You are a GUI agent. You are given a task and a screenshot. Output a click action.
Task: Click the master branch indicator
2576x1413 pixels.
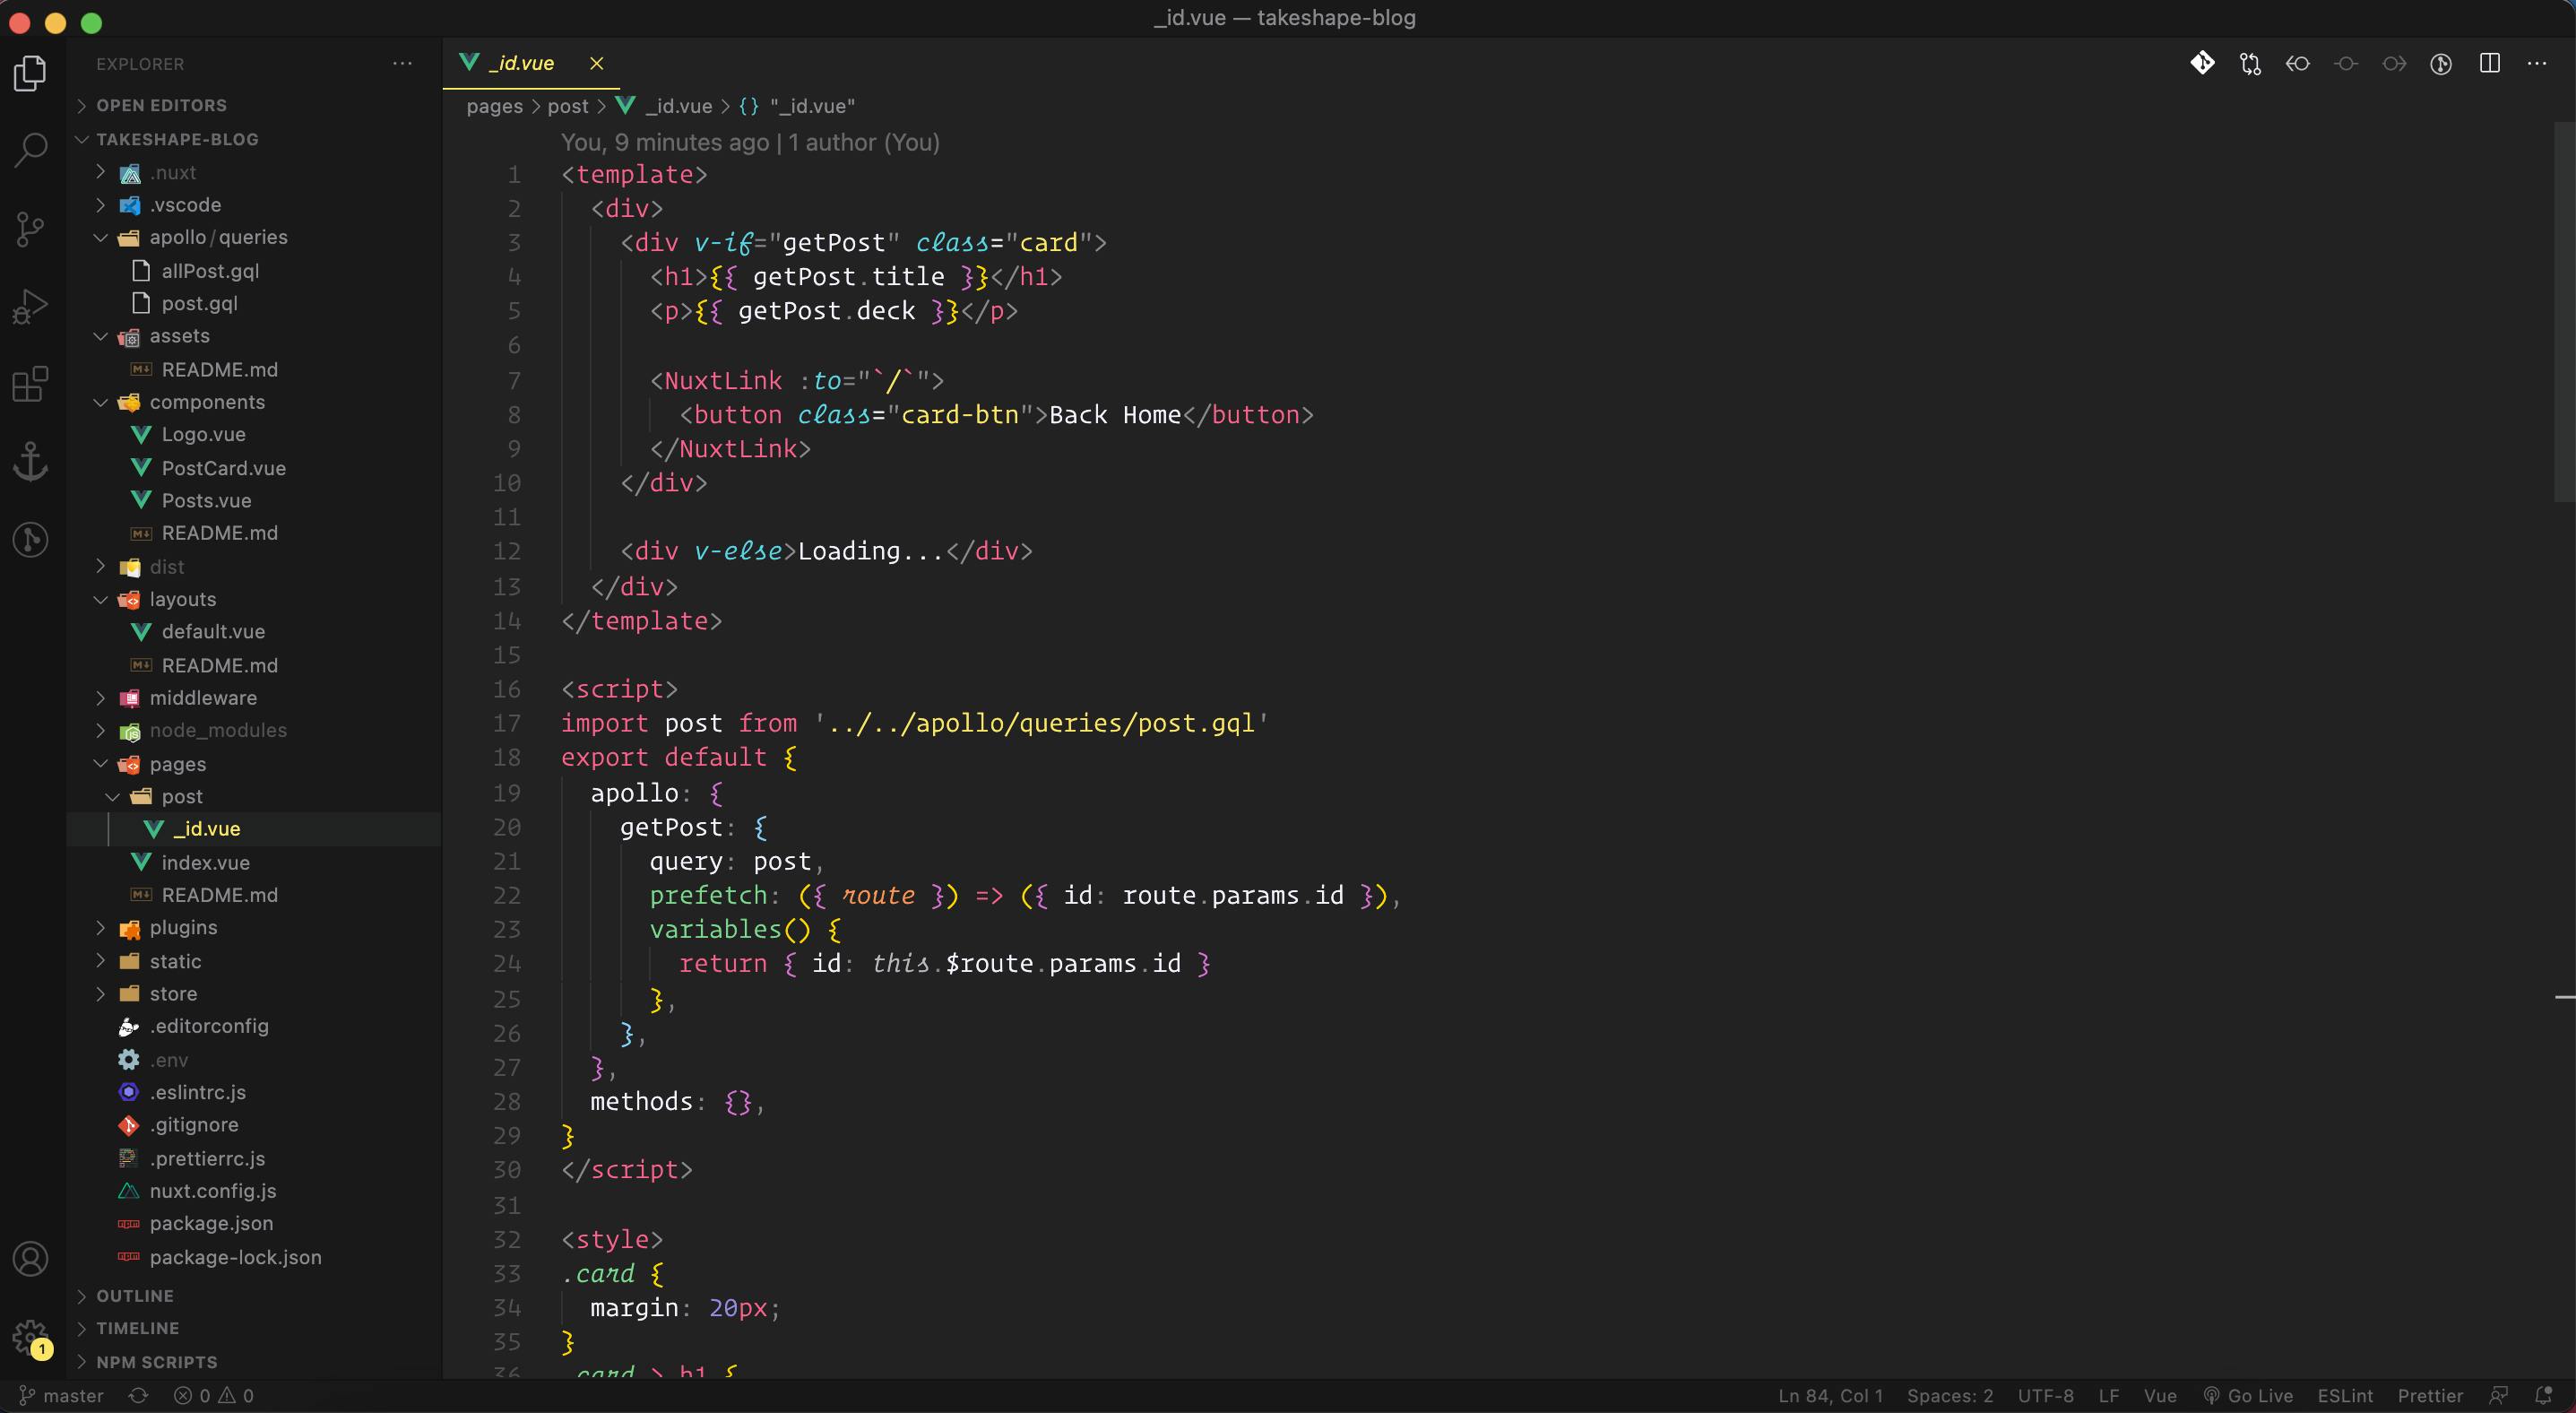click(62, 1396)
